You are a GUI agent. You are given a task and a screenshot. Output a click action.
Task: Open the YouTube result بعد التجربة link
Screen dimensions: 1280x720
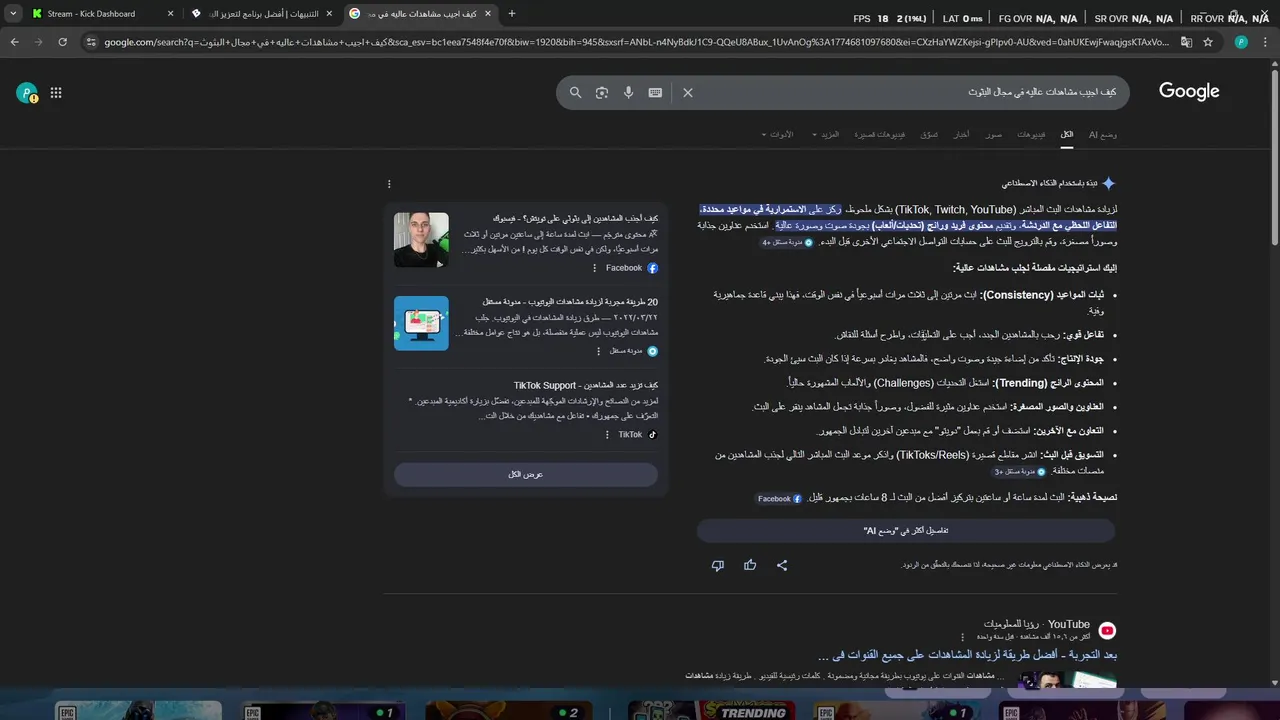pyautogui.click(x=967, y=656)
